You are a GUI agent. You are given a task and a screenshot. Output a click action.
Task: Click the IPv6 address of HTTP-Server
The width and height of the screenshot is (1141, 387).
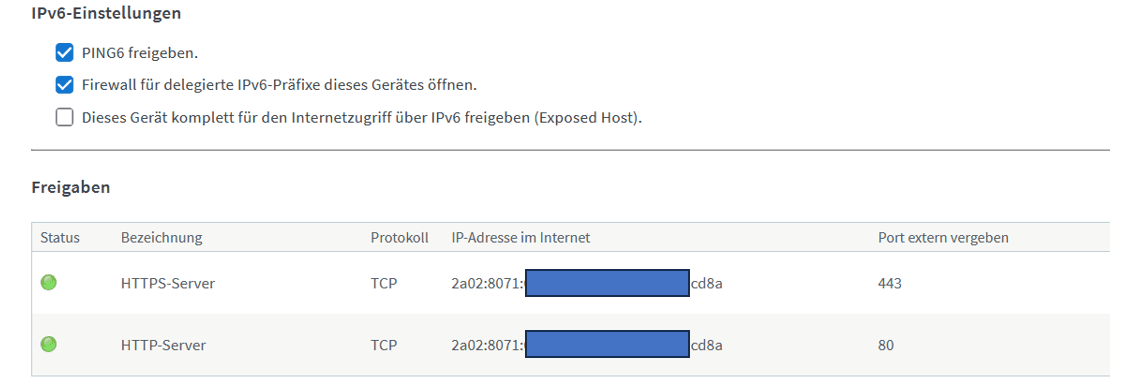(587, 346)
